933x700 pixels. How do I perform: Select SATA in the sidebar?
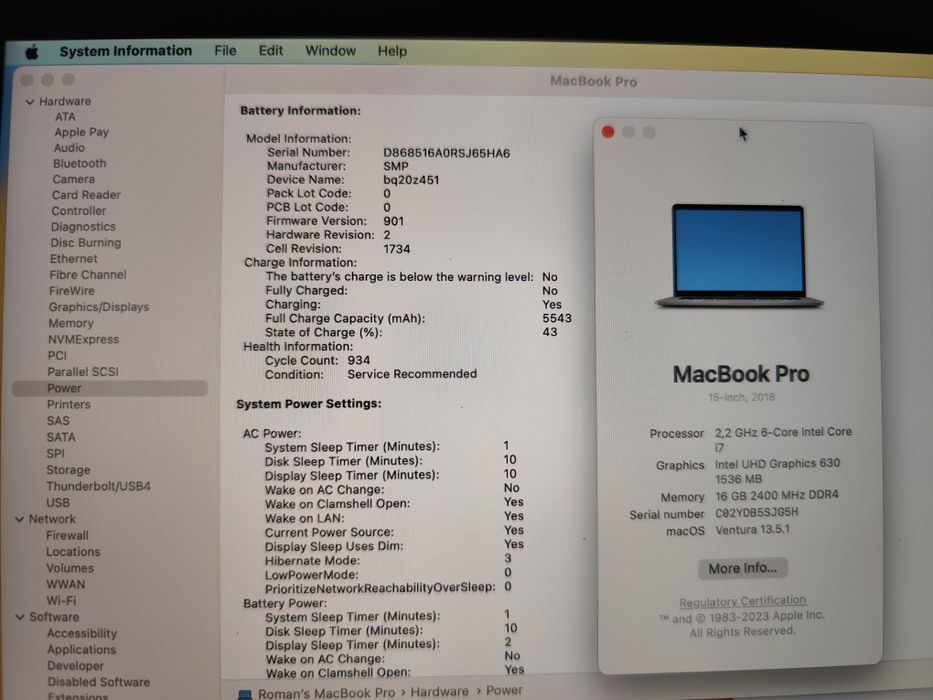(x=61, y=437)
